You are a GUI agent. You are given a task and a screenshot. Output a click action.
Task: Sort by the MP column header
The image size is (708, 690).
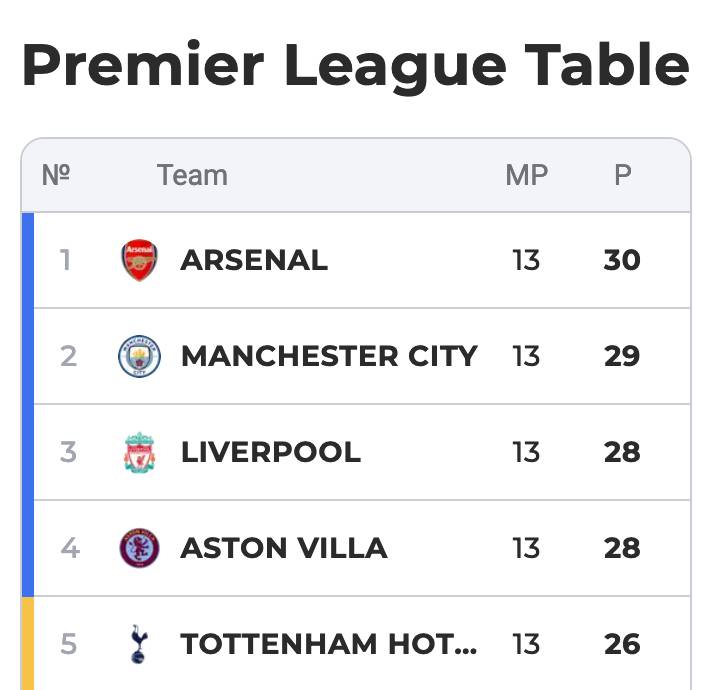[526, 175]
